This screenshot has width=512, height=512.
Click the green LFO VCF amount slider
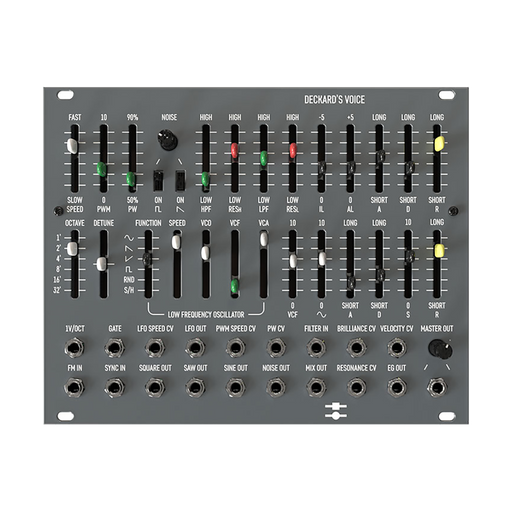235,286
